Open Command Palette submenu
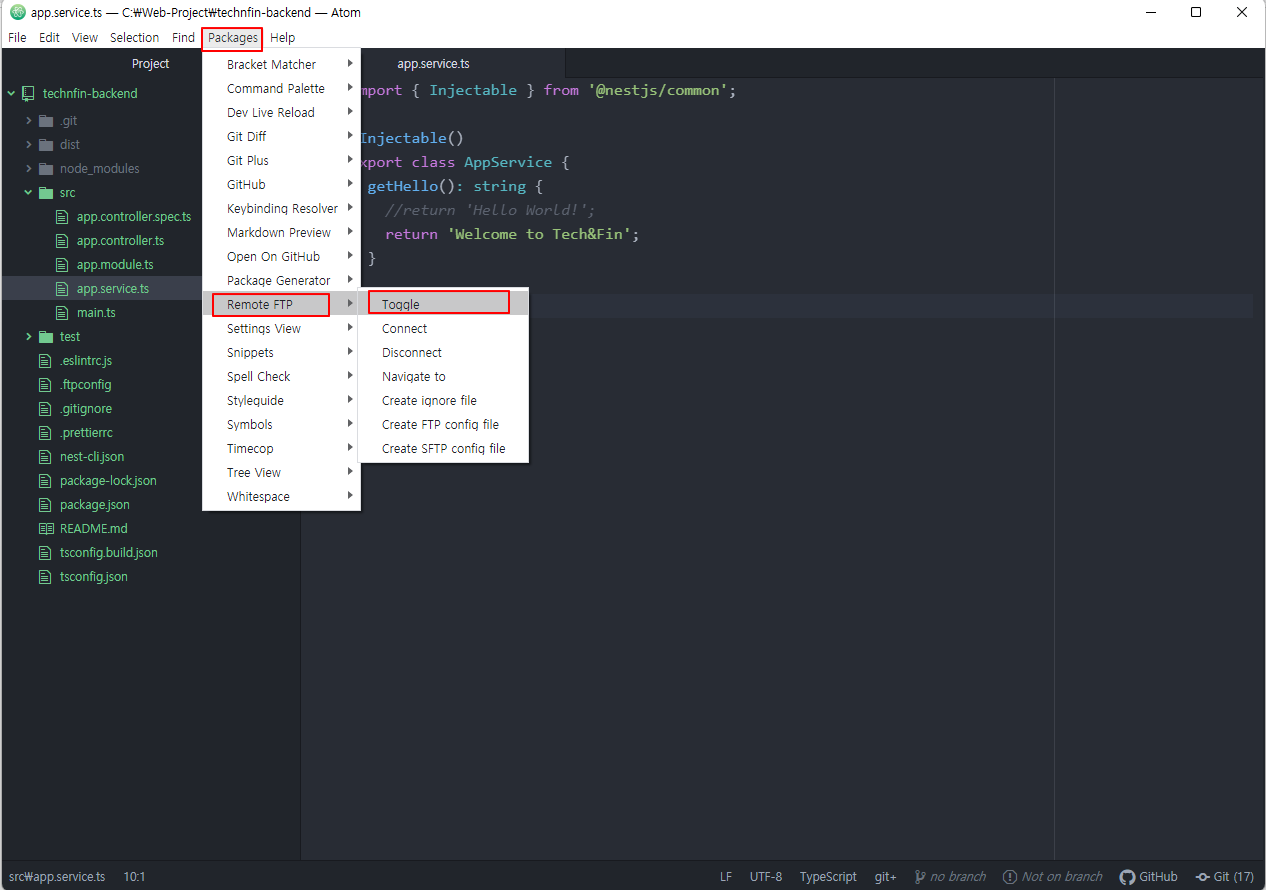The image size is (1266, 890). (x=281, y=88)
